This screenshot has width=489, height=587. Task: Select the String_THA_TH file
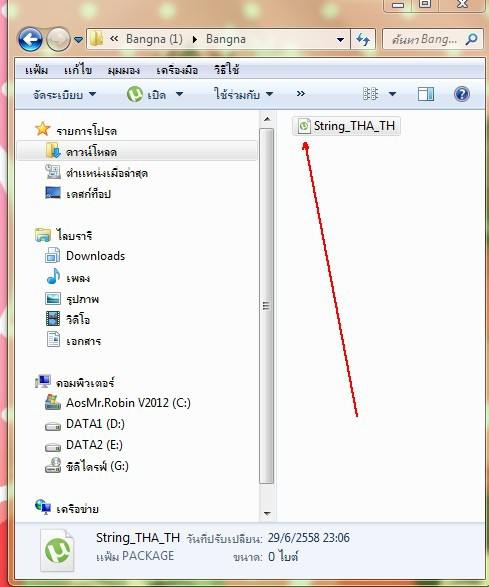[346, 126]
